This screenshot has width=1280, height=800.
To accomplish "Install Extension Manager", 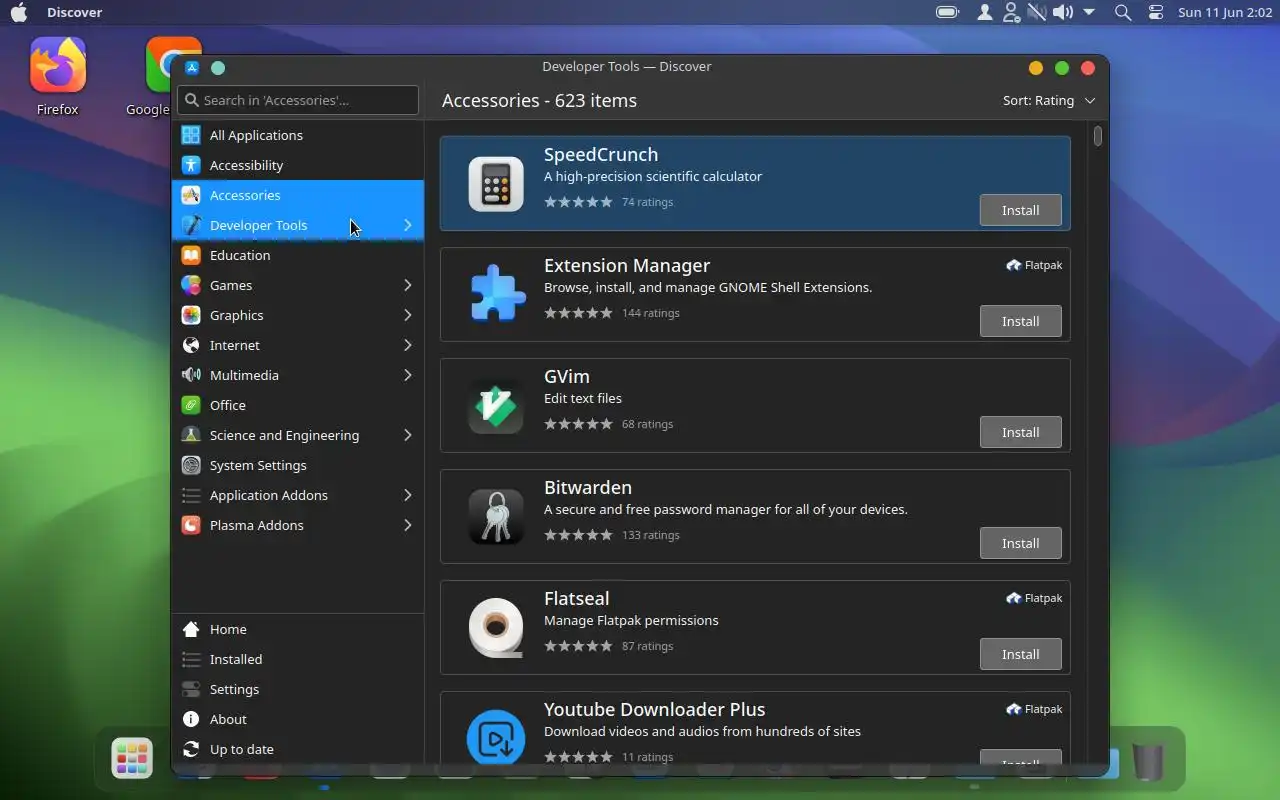I will [1021, 321].
